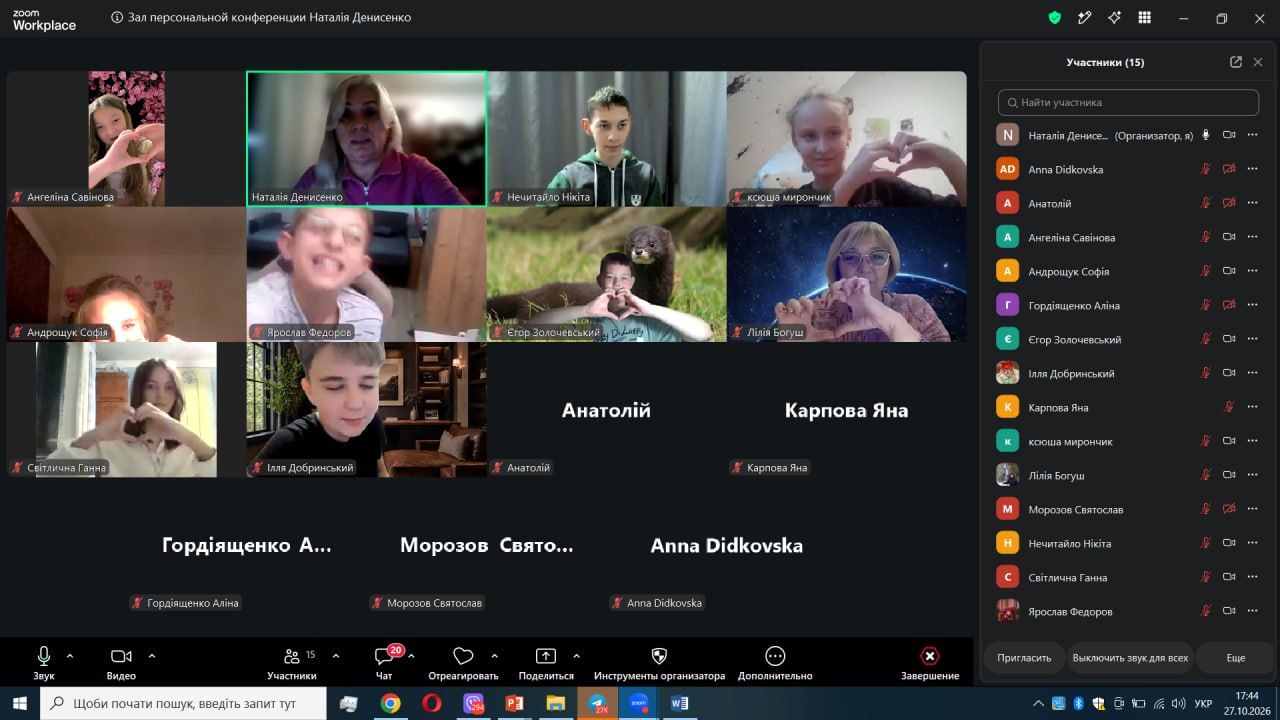Switch the УКР keyboard language indicator

[x=1204, y=703]
